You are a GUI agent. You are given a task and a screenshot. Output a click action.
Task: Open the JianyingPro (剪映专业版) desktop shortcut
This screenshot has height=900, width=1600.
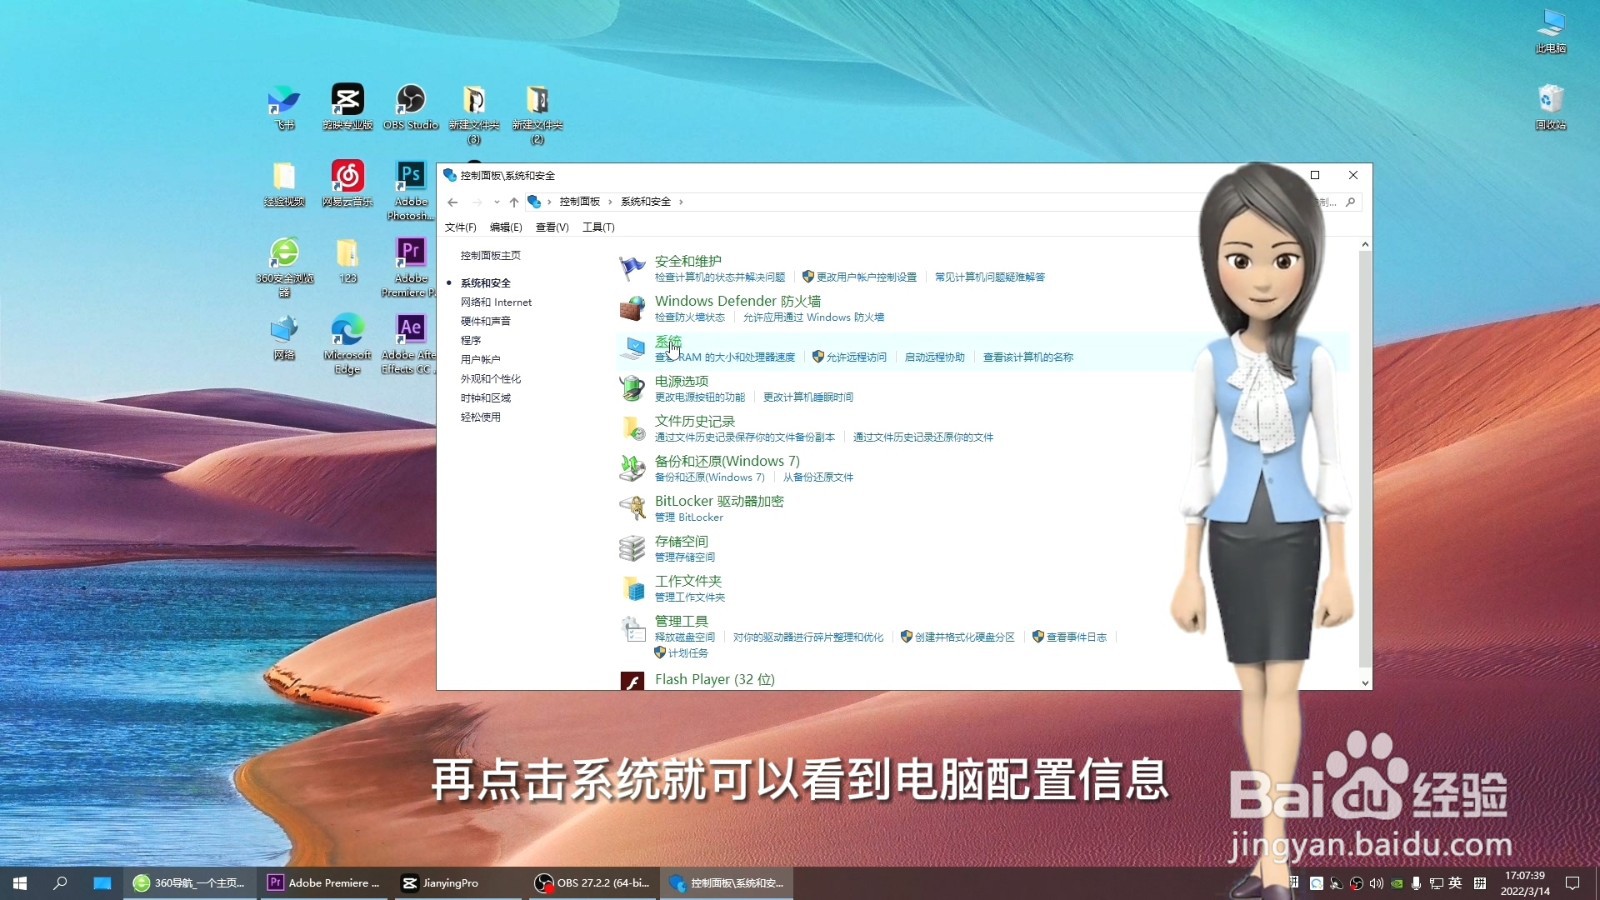[x=347, y=108]
